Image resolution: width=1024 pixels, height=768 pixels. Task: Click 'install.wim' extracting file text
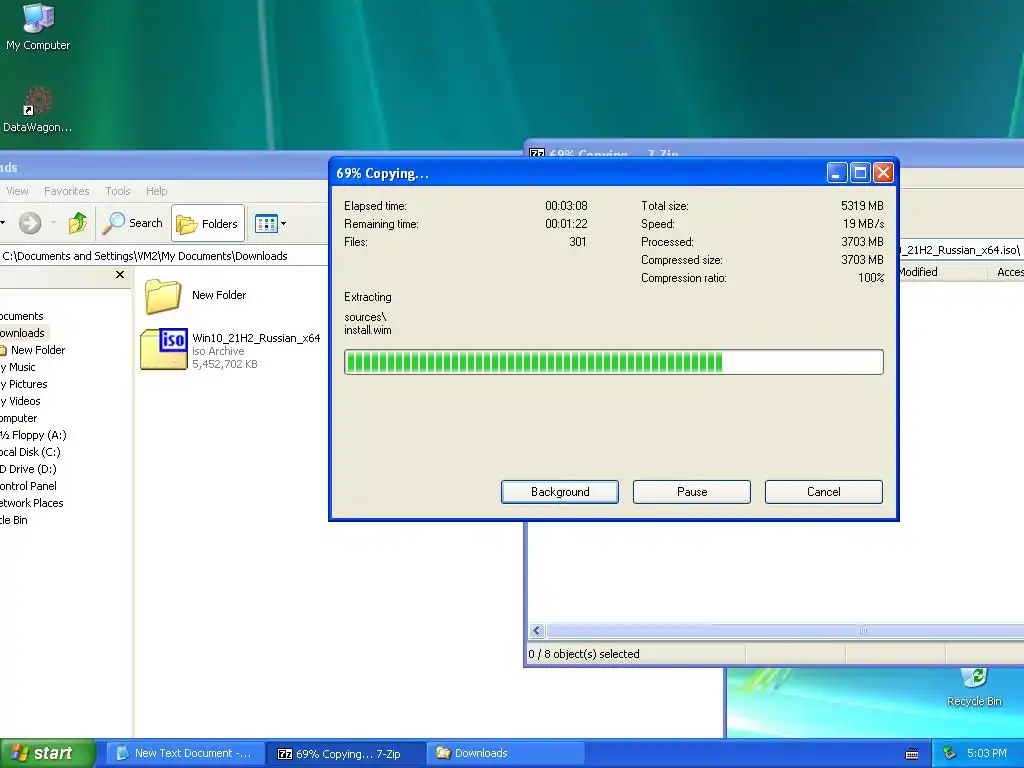[x=368, y=330]
